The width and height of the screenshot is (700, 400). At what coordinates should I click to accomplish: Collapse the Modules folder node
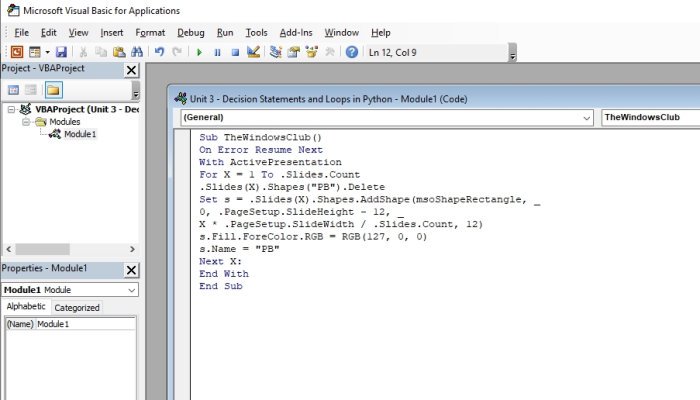[26, 122]
